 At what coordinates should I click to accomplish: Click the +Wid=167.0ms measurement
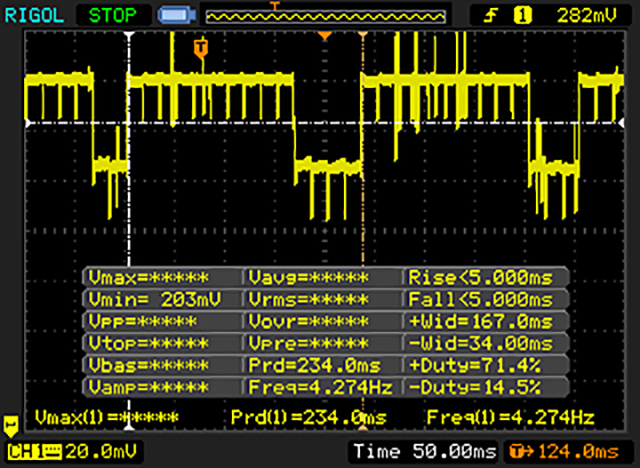point(486,322)
